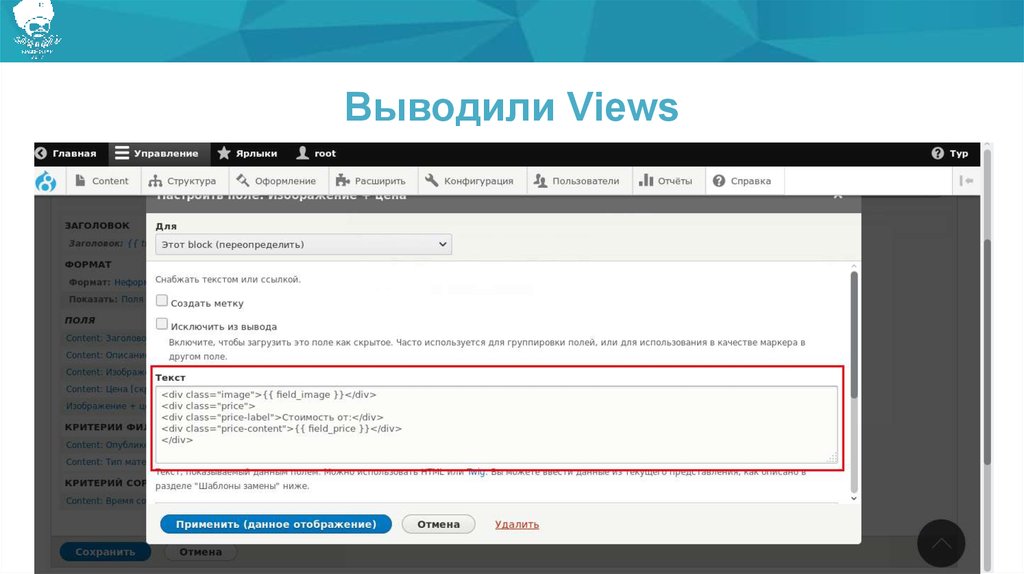Screen dimensions: 1024x574
Task: Open the Управление toolbar tab
Action: (157, 153)
